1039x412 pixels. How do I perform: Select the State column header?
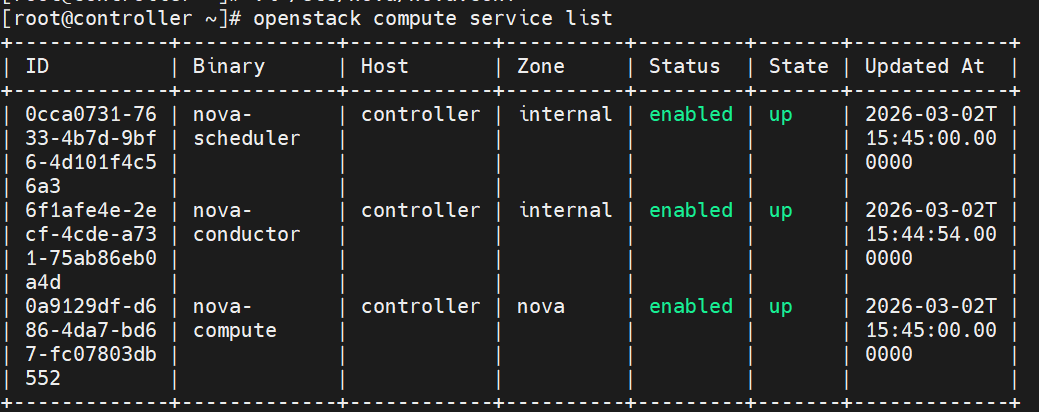(x=798, y=66)
